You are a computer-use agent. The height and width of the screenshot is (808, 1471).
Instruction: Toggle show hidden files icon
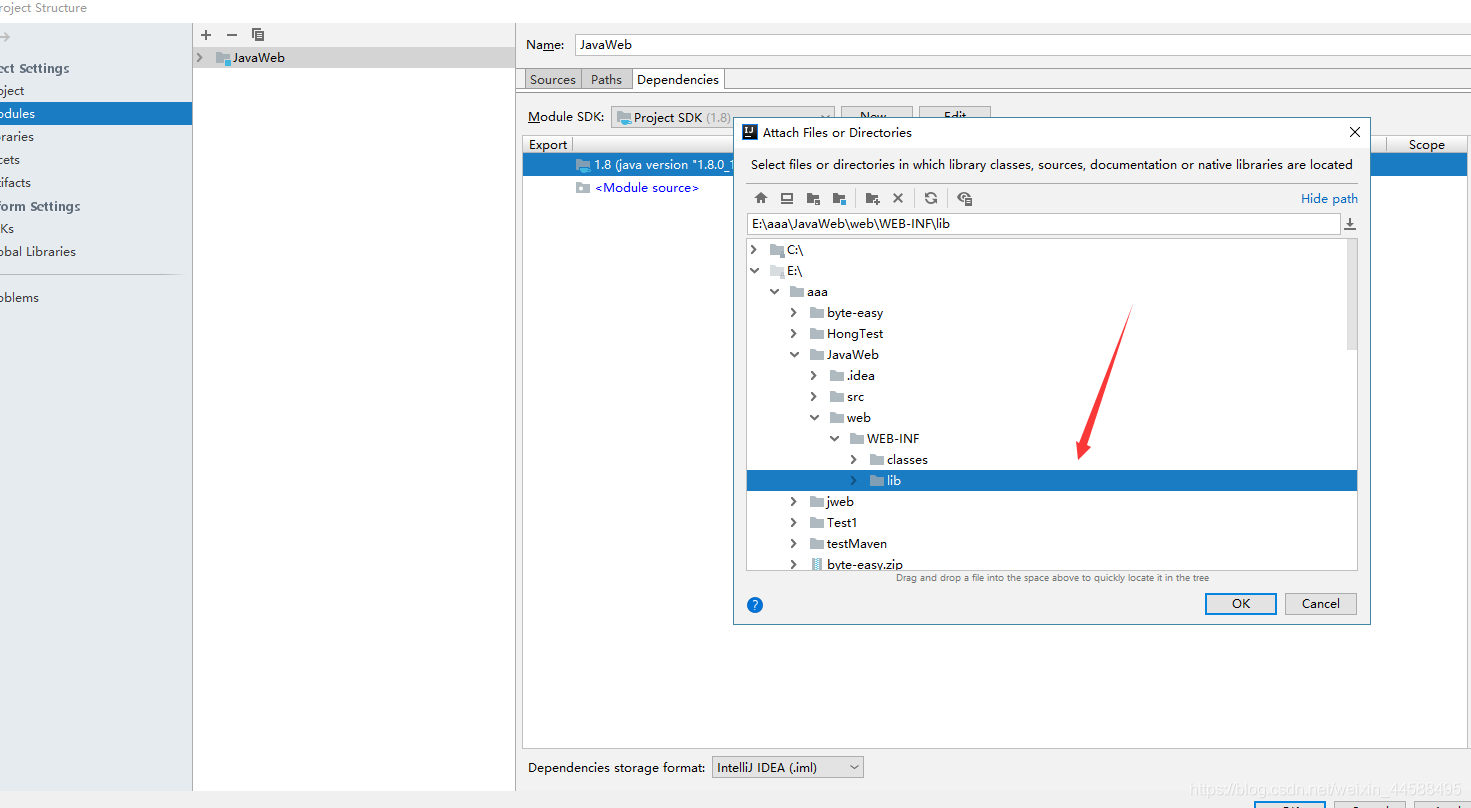(x=964, y=198)
